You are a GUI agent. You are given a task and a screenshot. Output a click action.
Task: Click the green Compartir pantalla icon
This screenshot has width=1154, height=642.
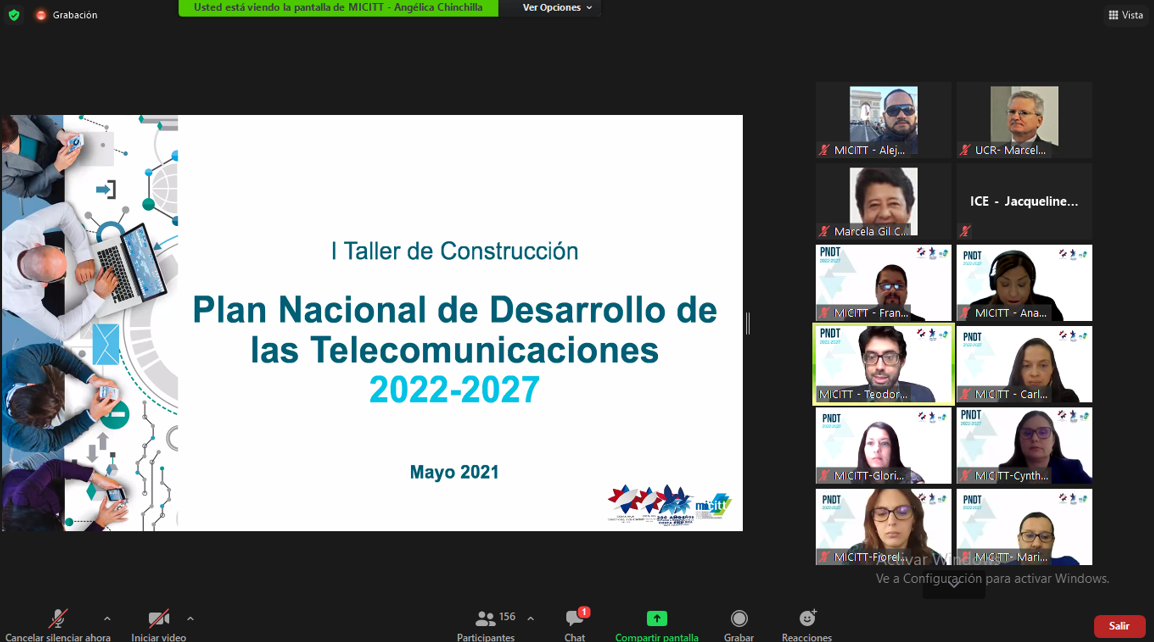click(656, 618)
